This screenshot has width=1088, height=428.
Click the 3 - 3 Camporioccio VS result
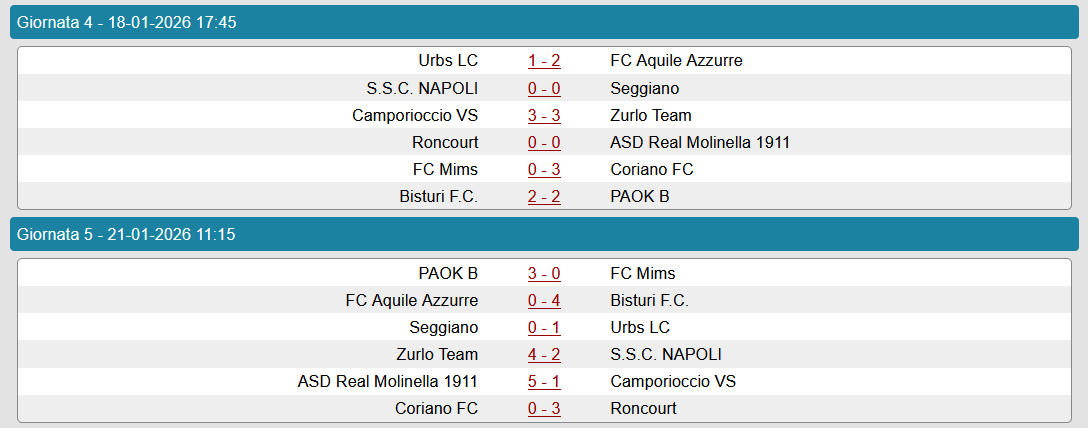point(544,115)
